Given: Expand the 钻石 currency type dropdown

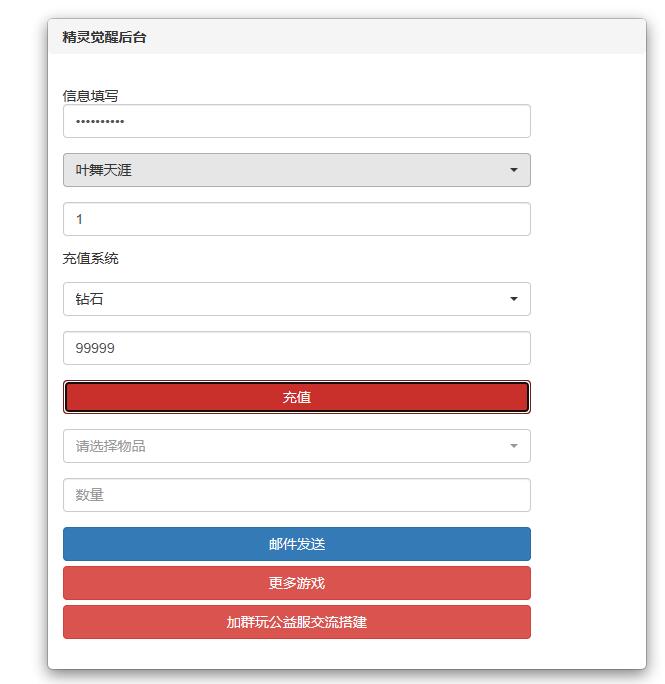Looking at the screenshot, I should click(x=297, y=299).
